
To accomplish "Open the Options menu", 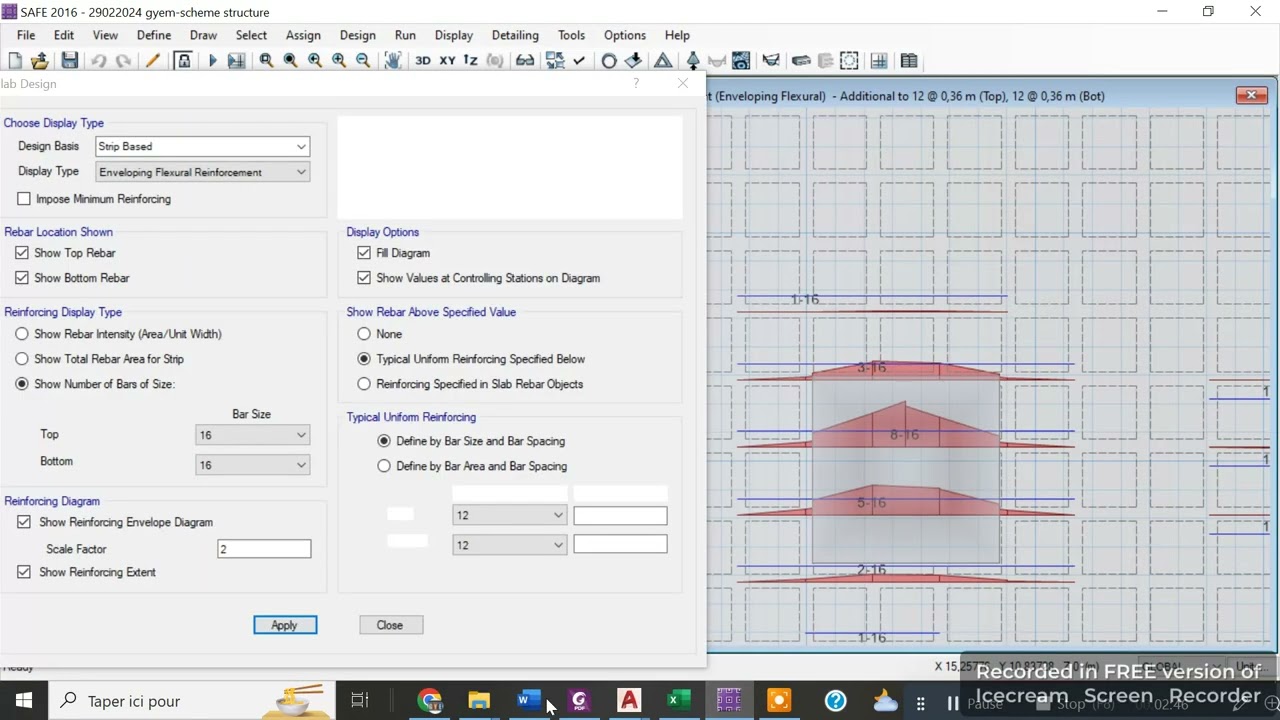I will pos(625,35).
